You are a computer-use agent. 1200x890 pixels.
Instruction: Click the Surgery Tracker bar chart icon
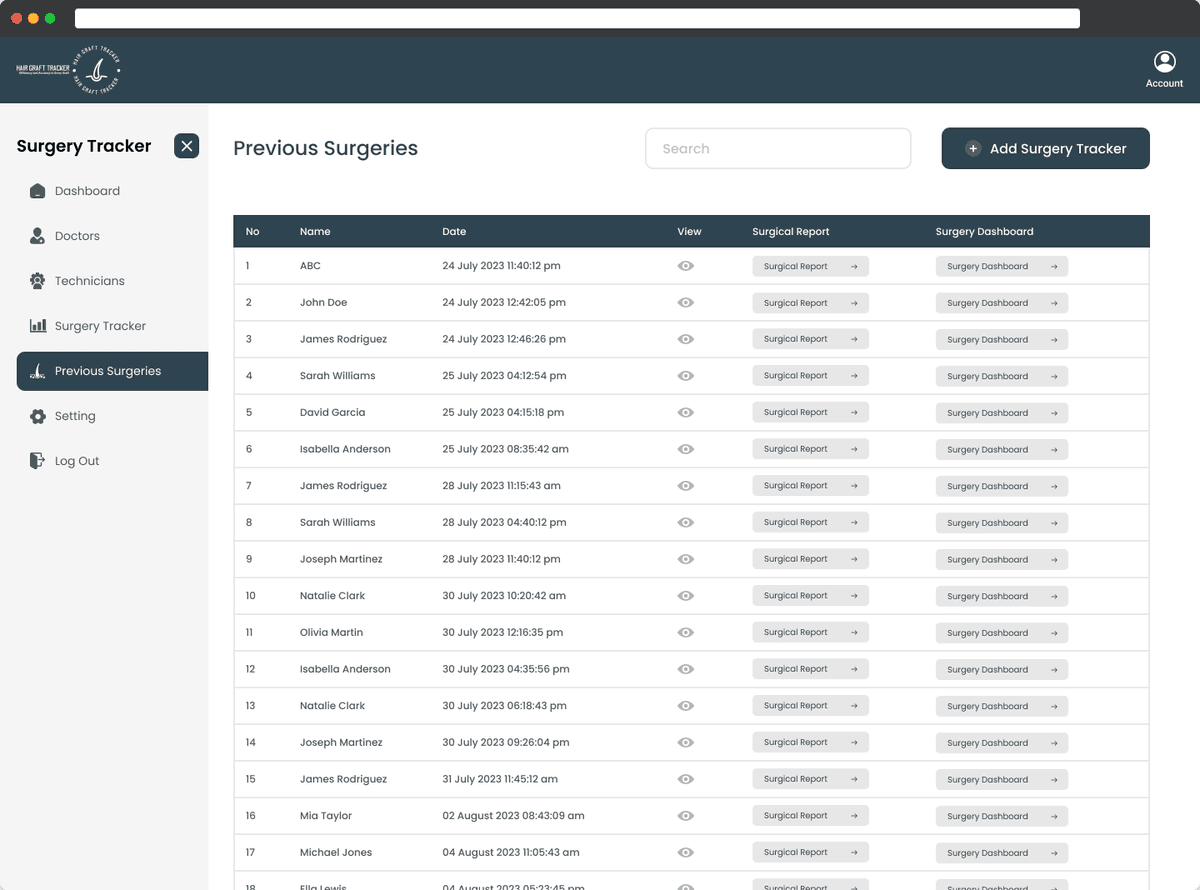click(x=38, y=326)
